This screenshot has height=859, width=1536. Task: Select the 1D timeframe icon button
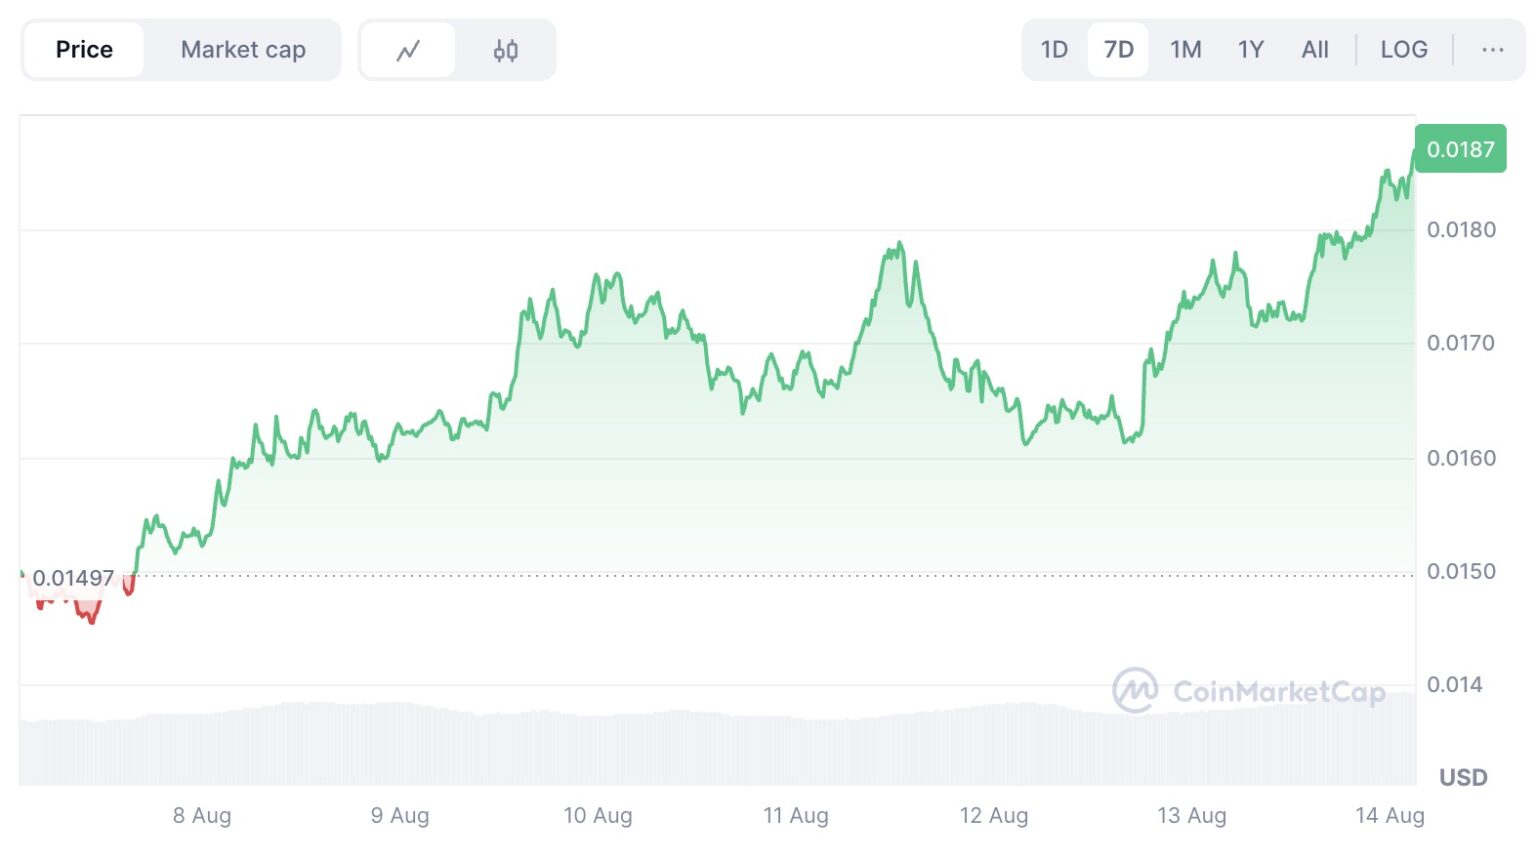[1054, 49]
